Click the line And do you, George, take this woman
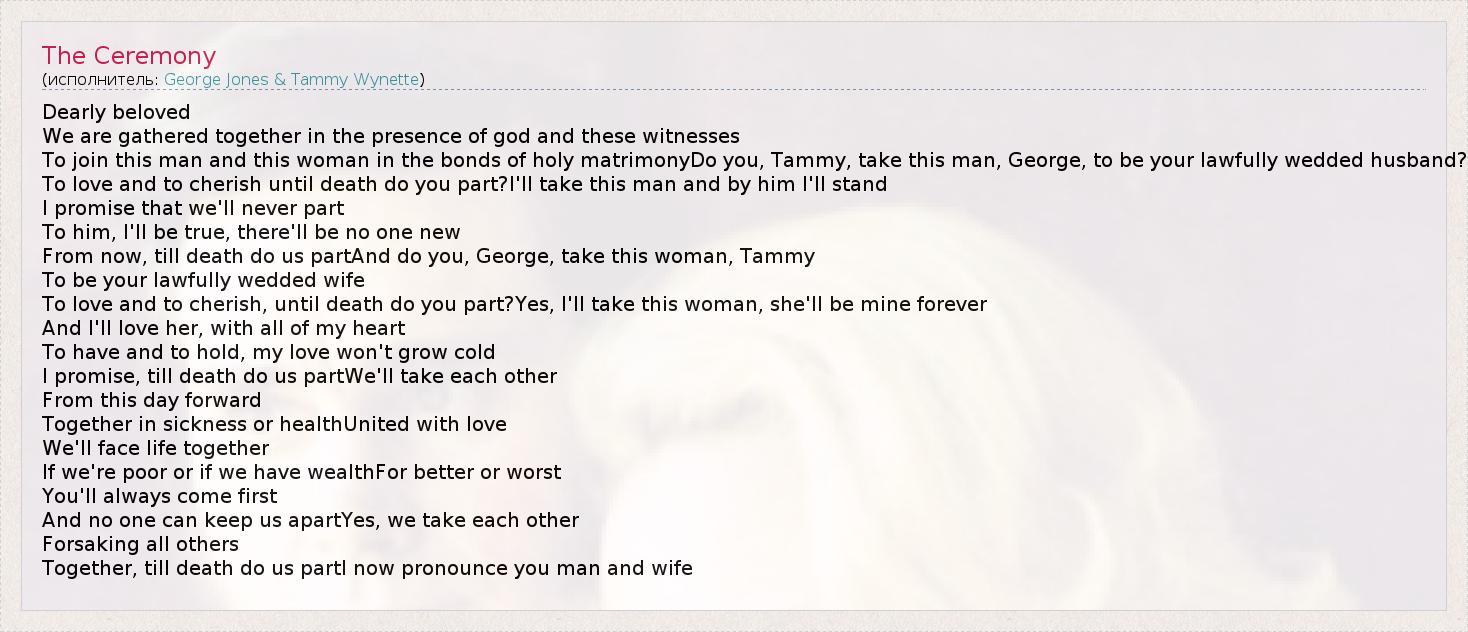The image size is (1468, 632). (x=583, y=256)
